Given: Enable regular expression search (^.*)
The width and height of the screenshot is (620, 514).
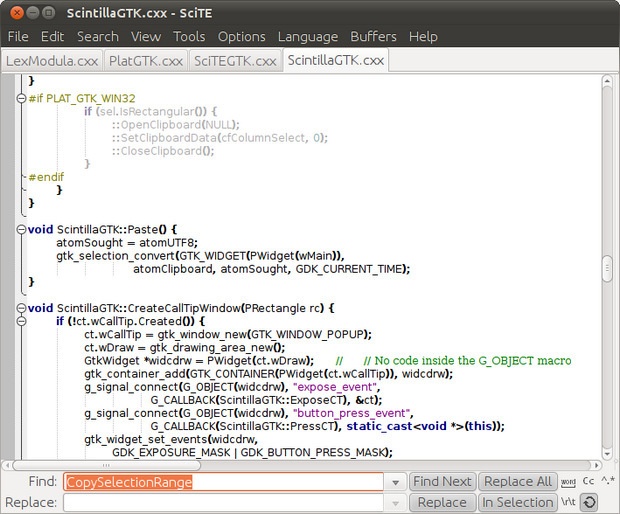Looking at the screenshot, I should 607,482.
